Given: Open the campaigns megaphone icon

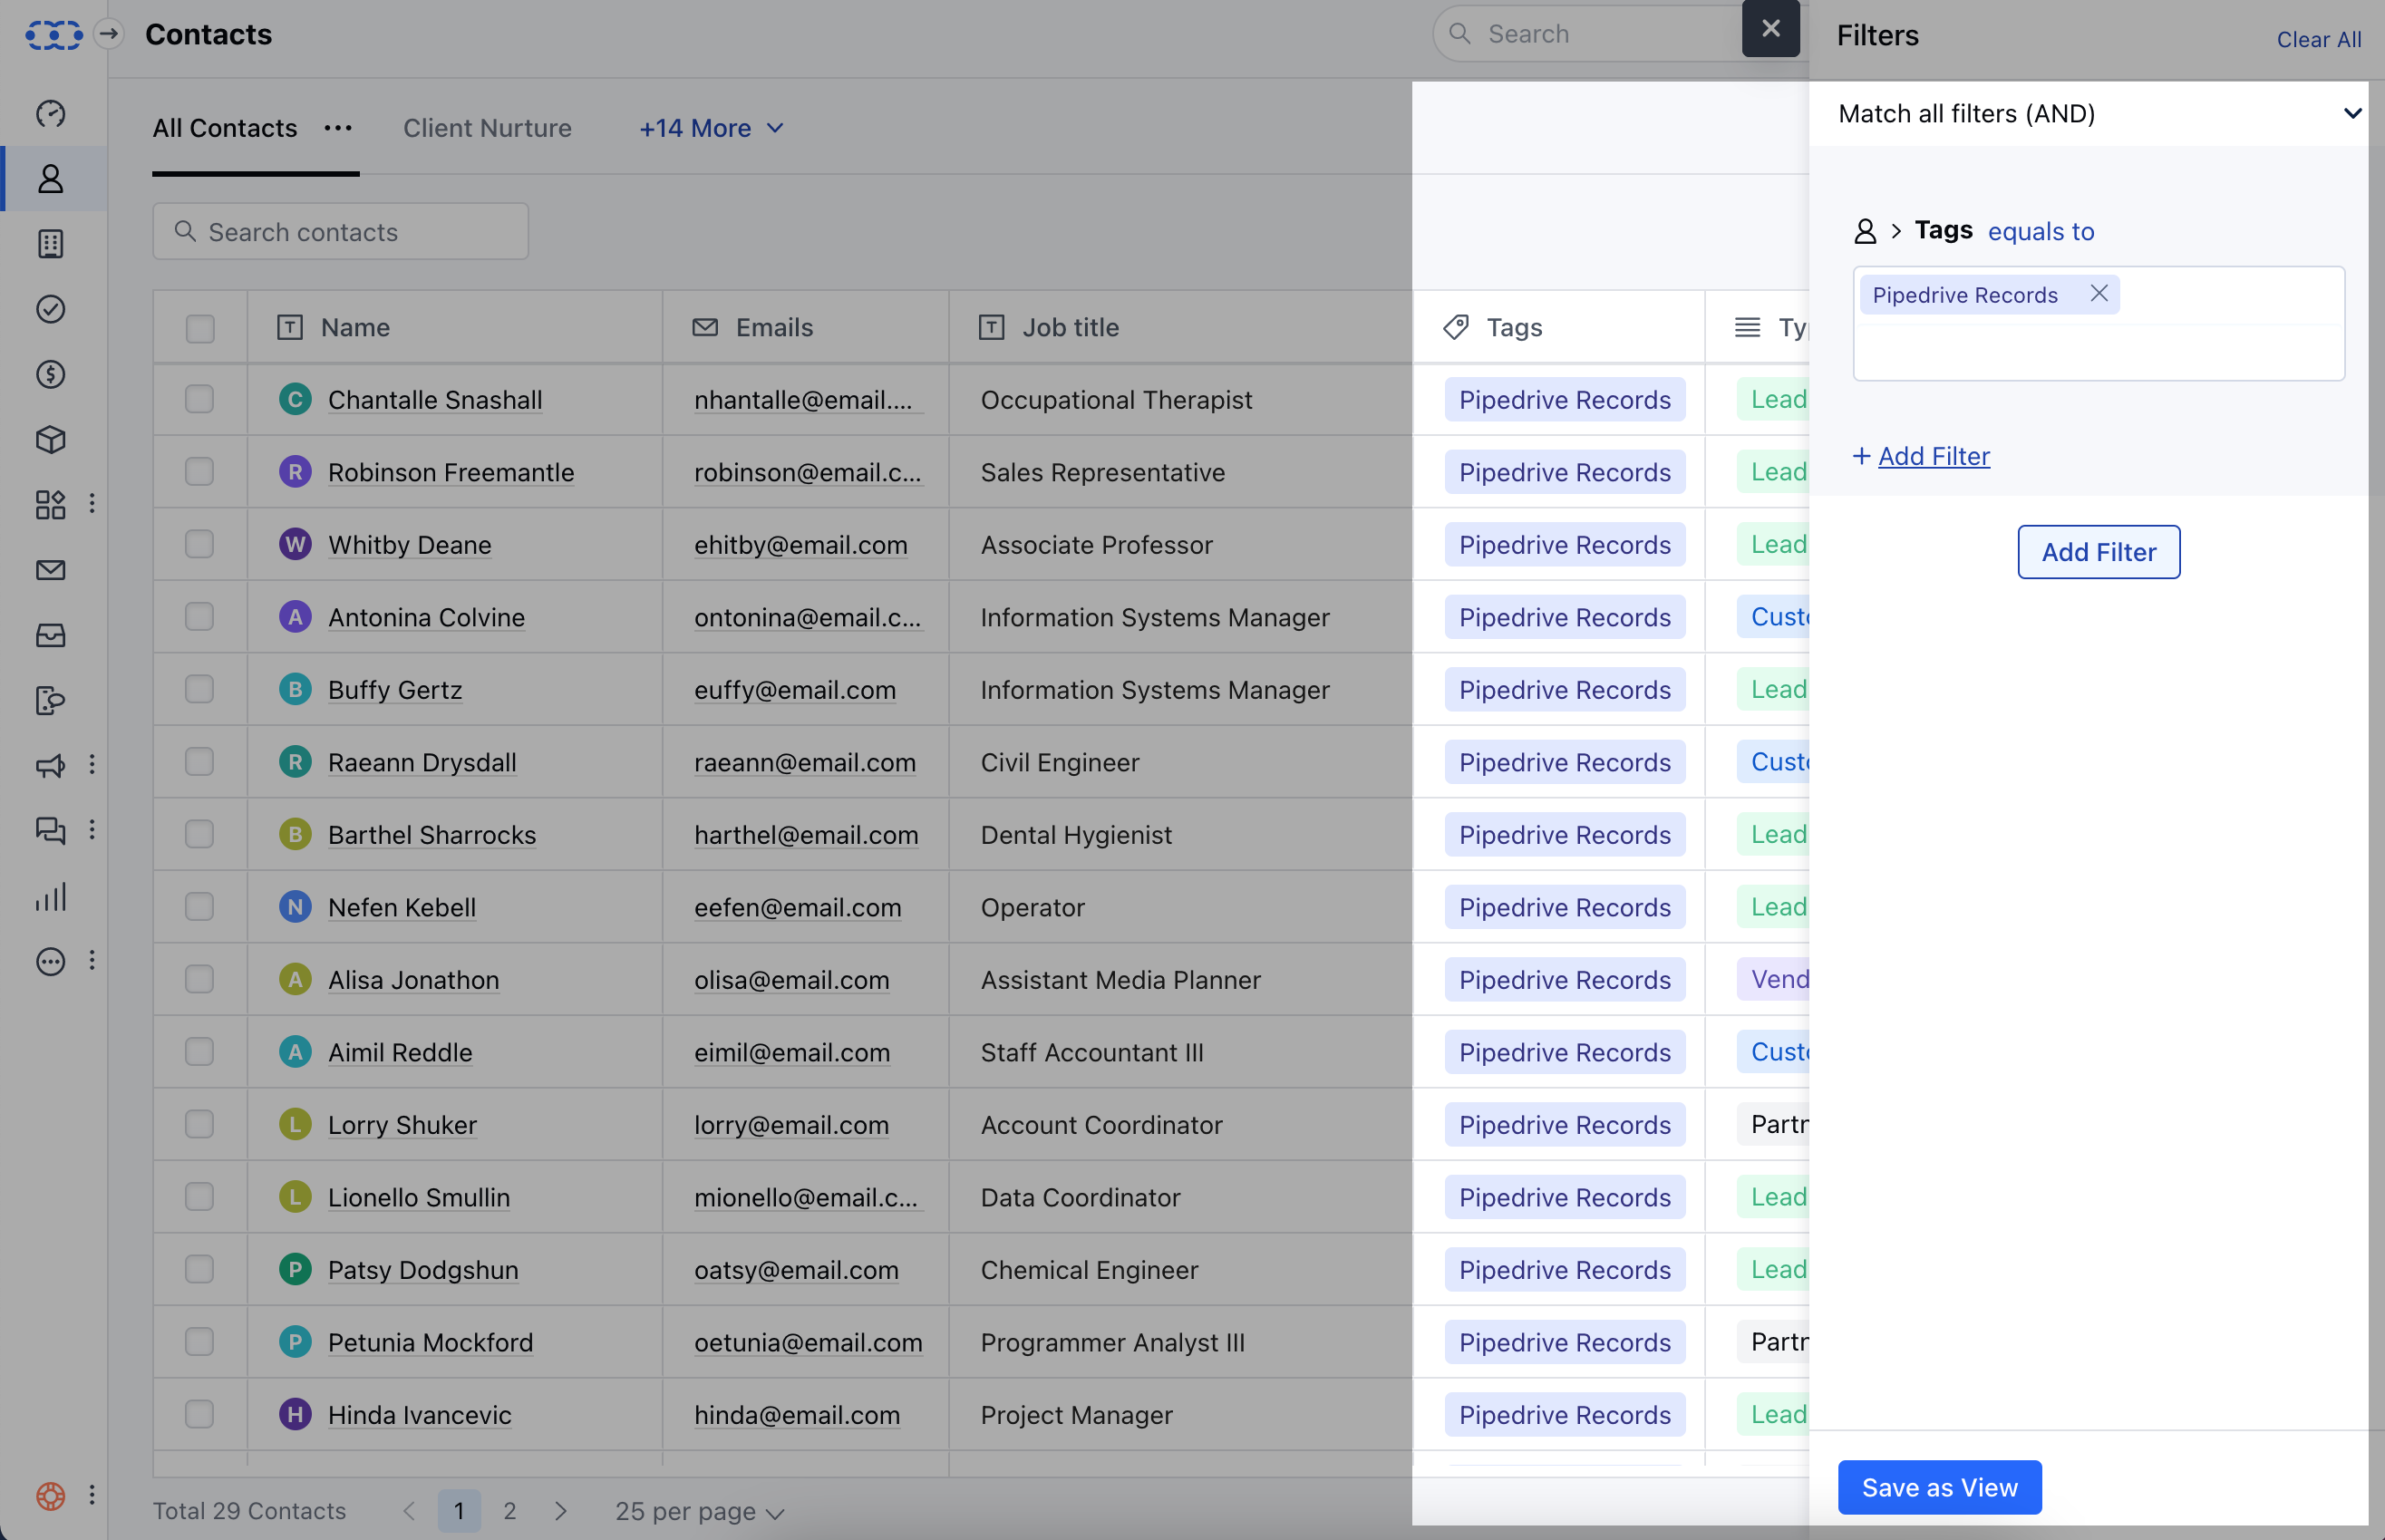Looking at the screenshot, I should click(x=50, y=765).
